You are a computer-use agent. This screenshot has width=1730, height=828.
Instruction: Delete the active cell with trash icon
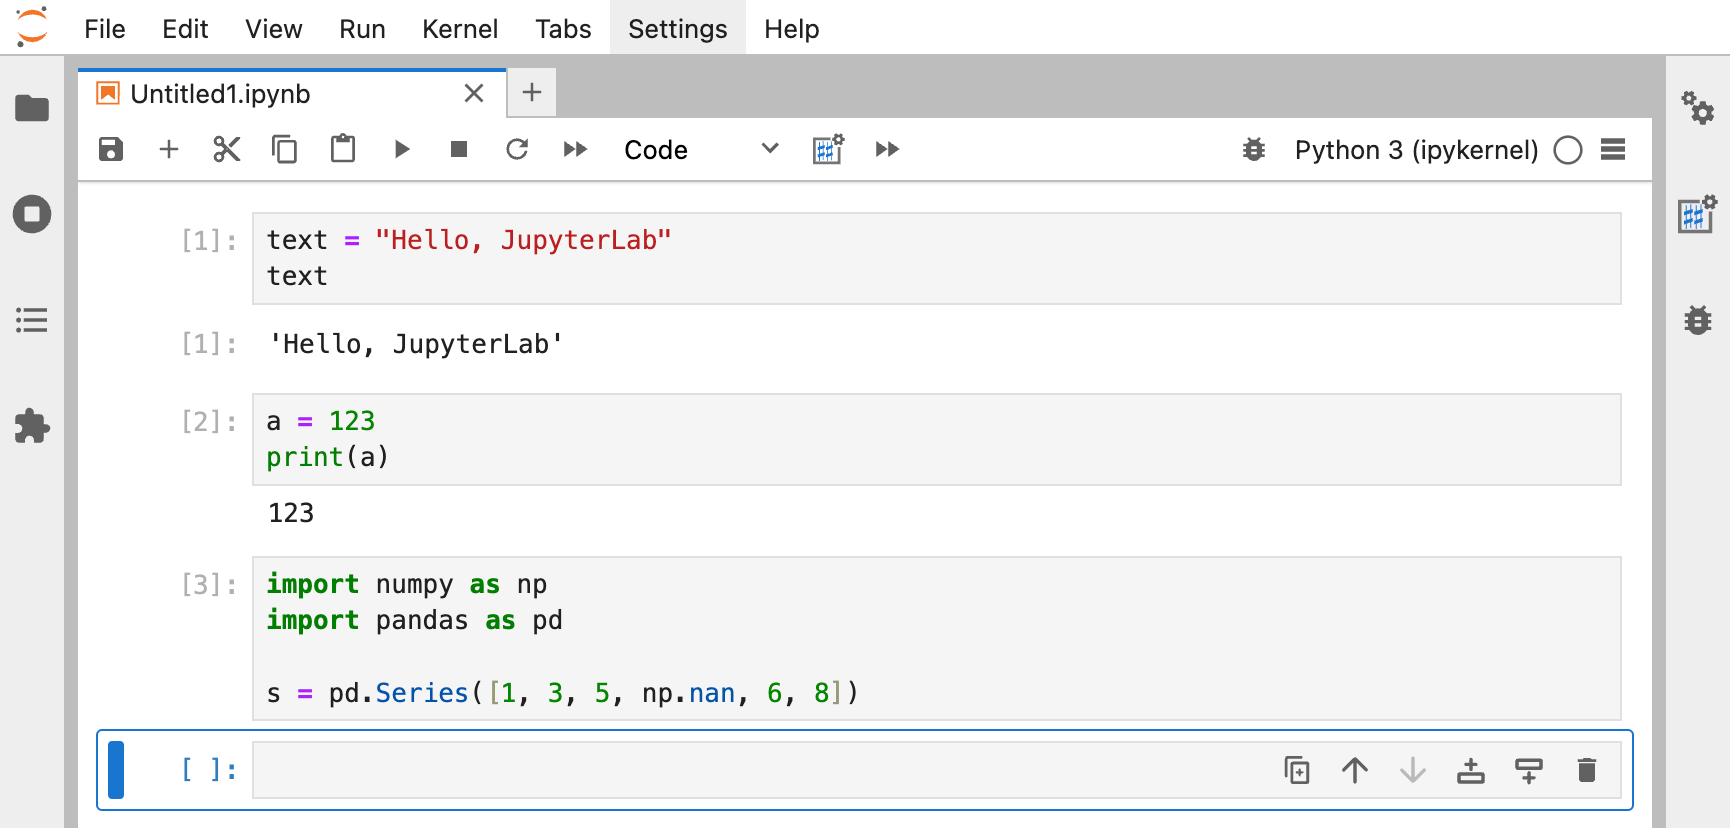click(x=1586, y=770)
